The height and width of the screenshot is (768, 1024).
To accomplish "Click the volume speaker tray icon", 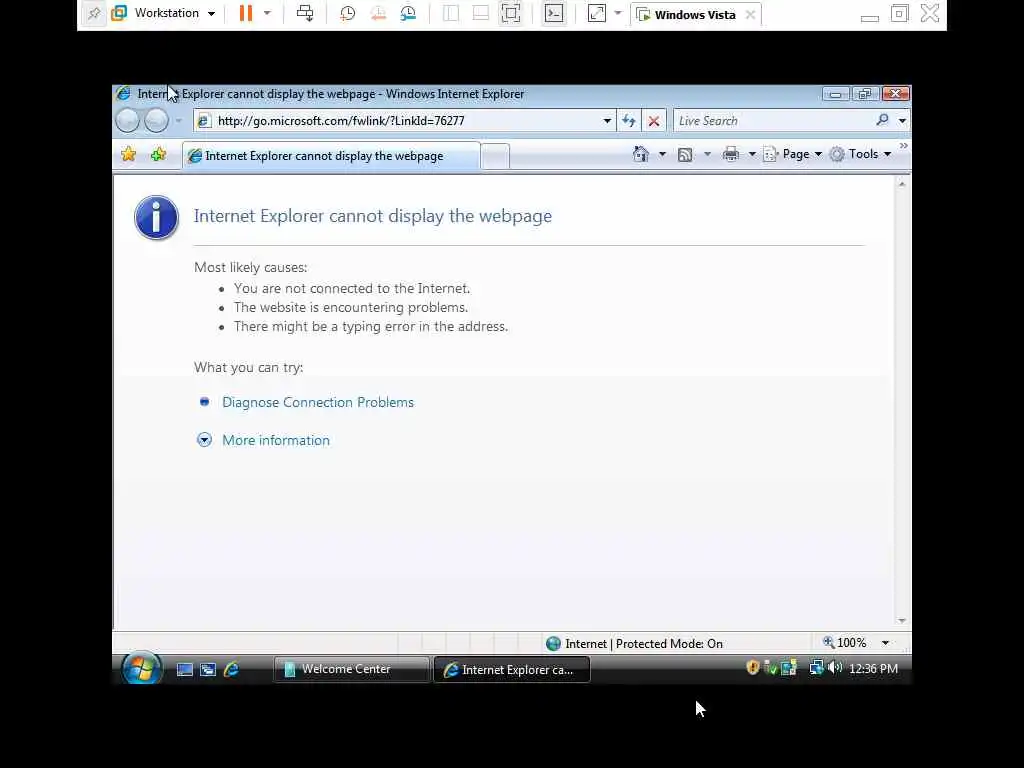I will [x=835, y=667].
